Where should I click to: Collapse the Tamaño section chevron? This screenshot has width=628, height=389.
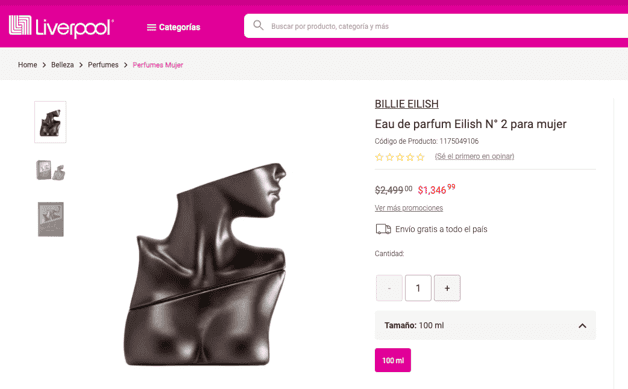(x=582, y=326)
